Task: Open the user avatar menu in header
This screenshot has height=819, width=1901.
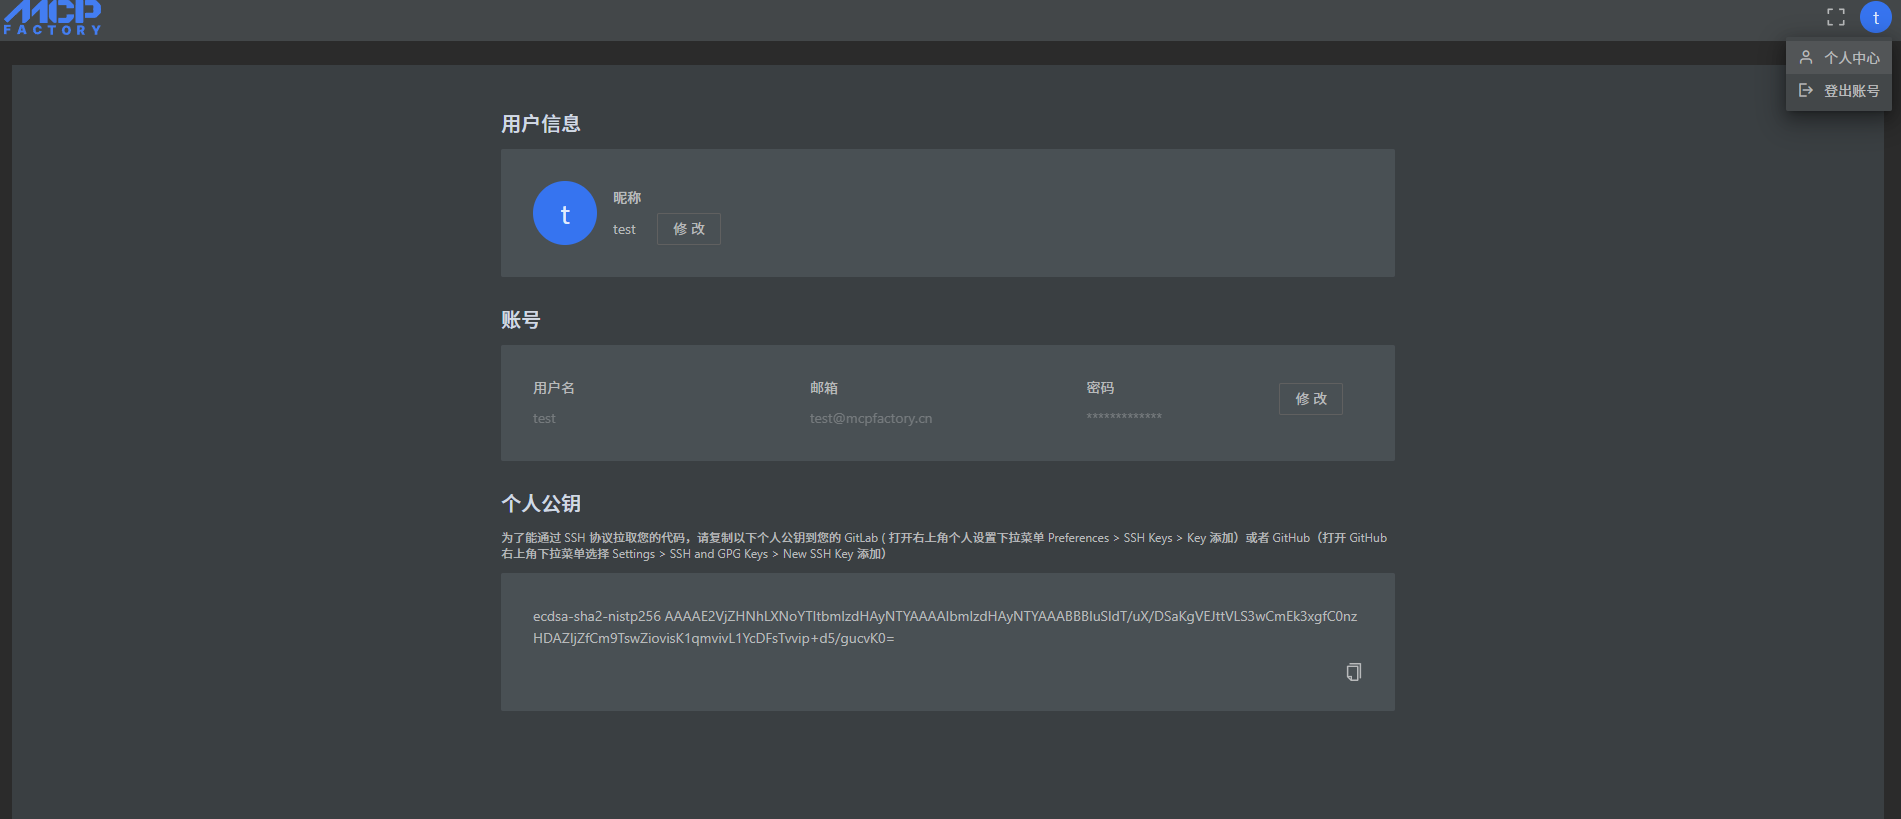Action: (x=1875, y=17)
